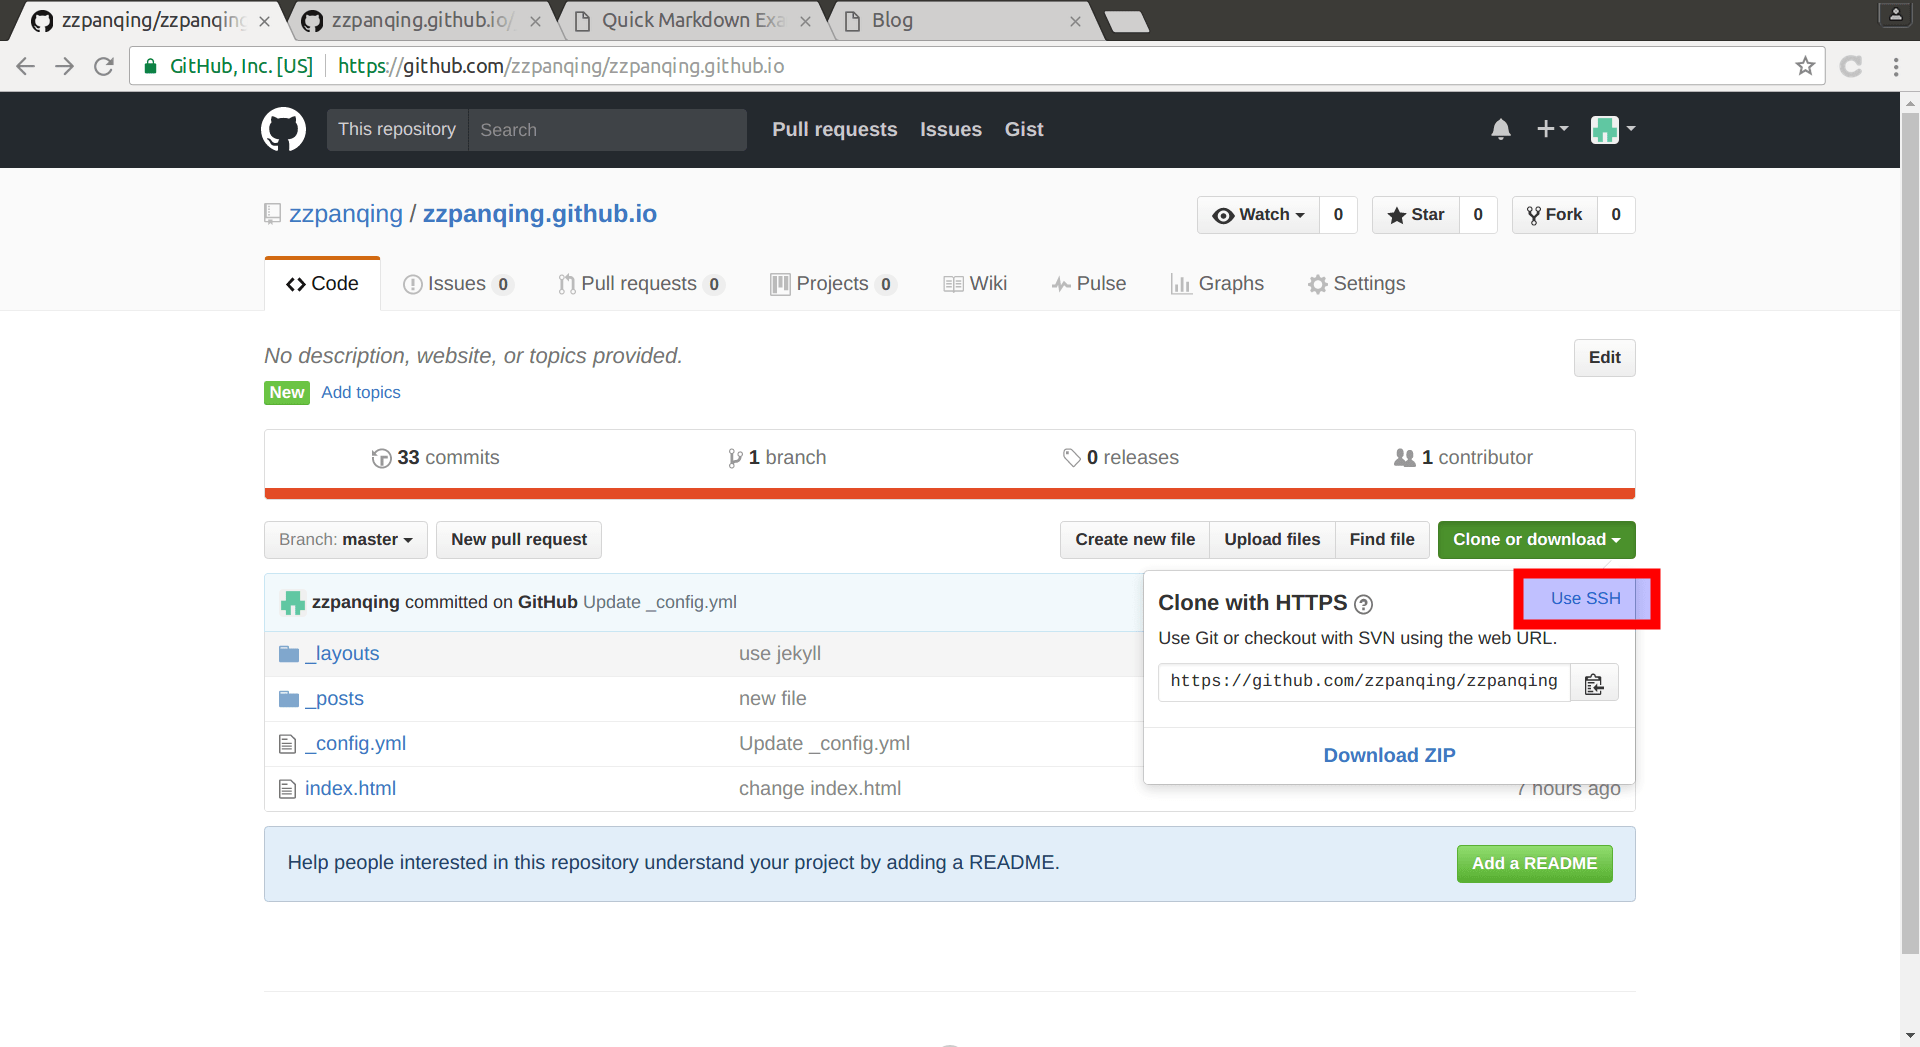Open the zzpanqing owner profile link
Image resolution: width=1920 pixels, height=1047 pixels.
click(346, 214)
